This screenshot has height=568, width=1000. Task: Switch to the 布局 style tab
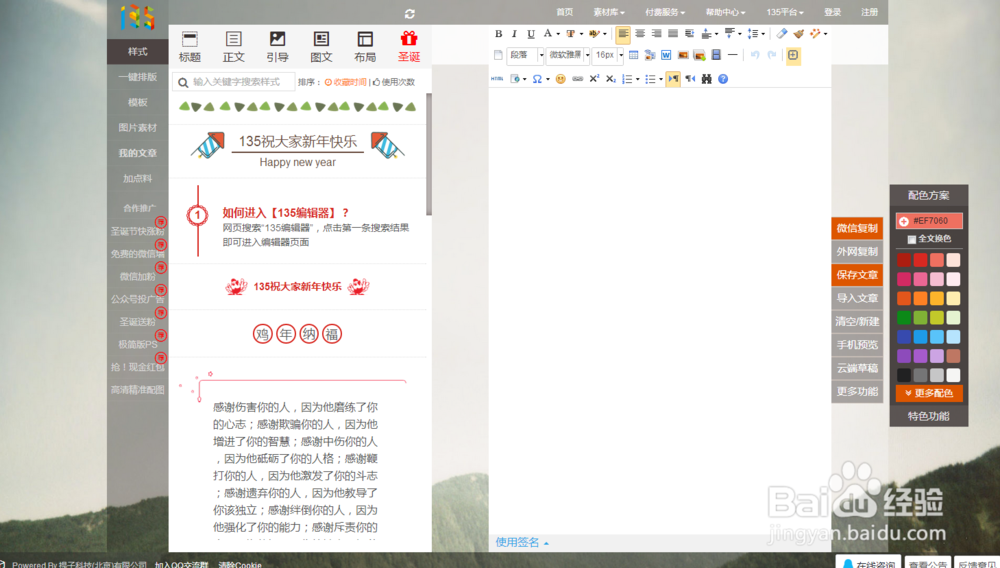point(365,47)
